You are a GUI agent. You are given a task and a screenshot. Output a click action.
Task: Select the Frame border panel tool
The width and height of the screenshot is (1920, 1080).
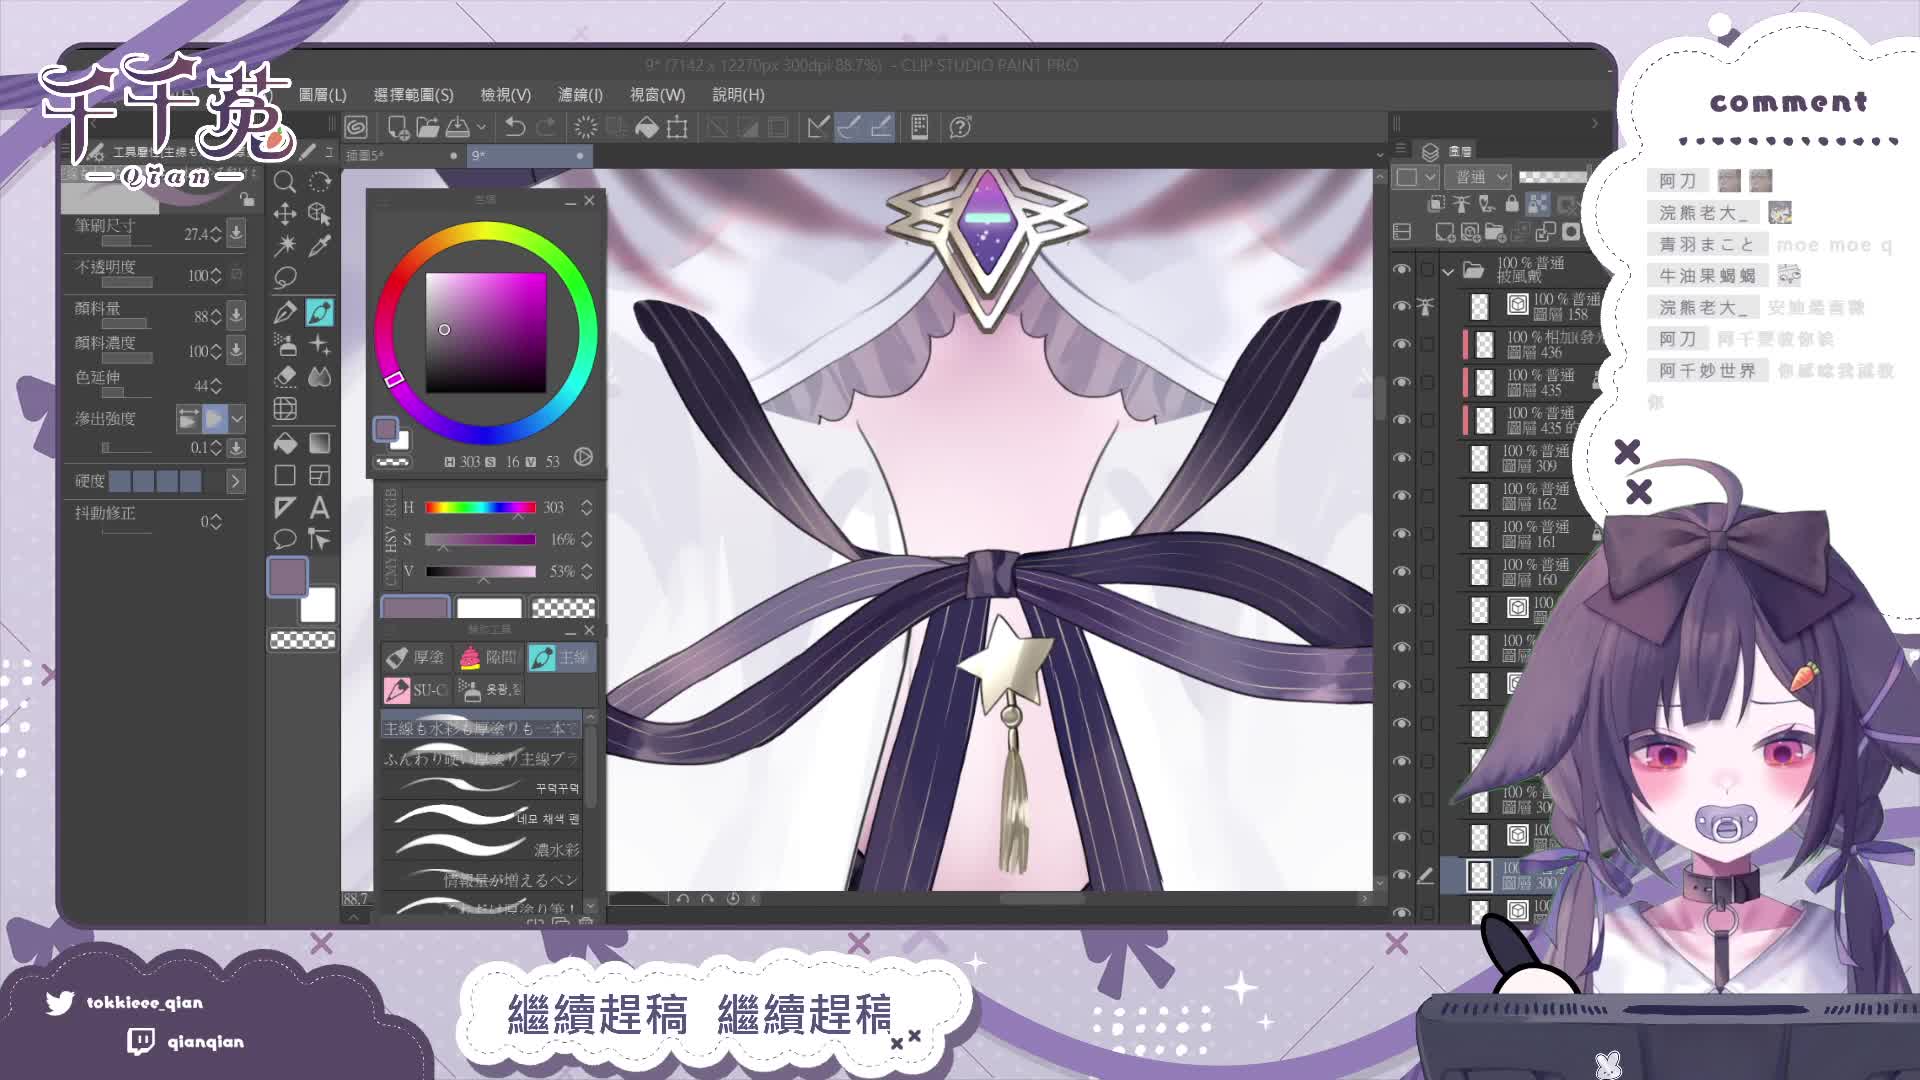[x=320, y=475]
